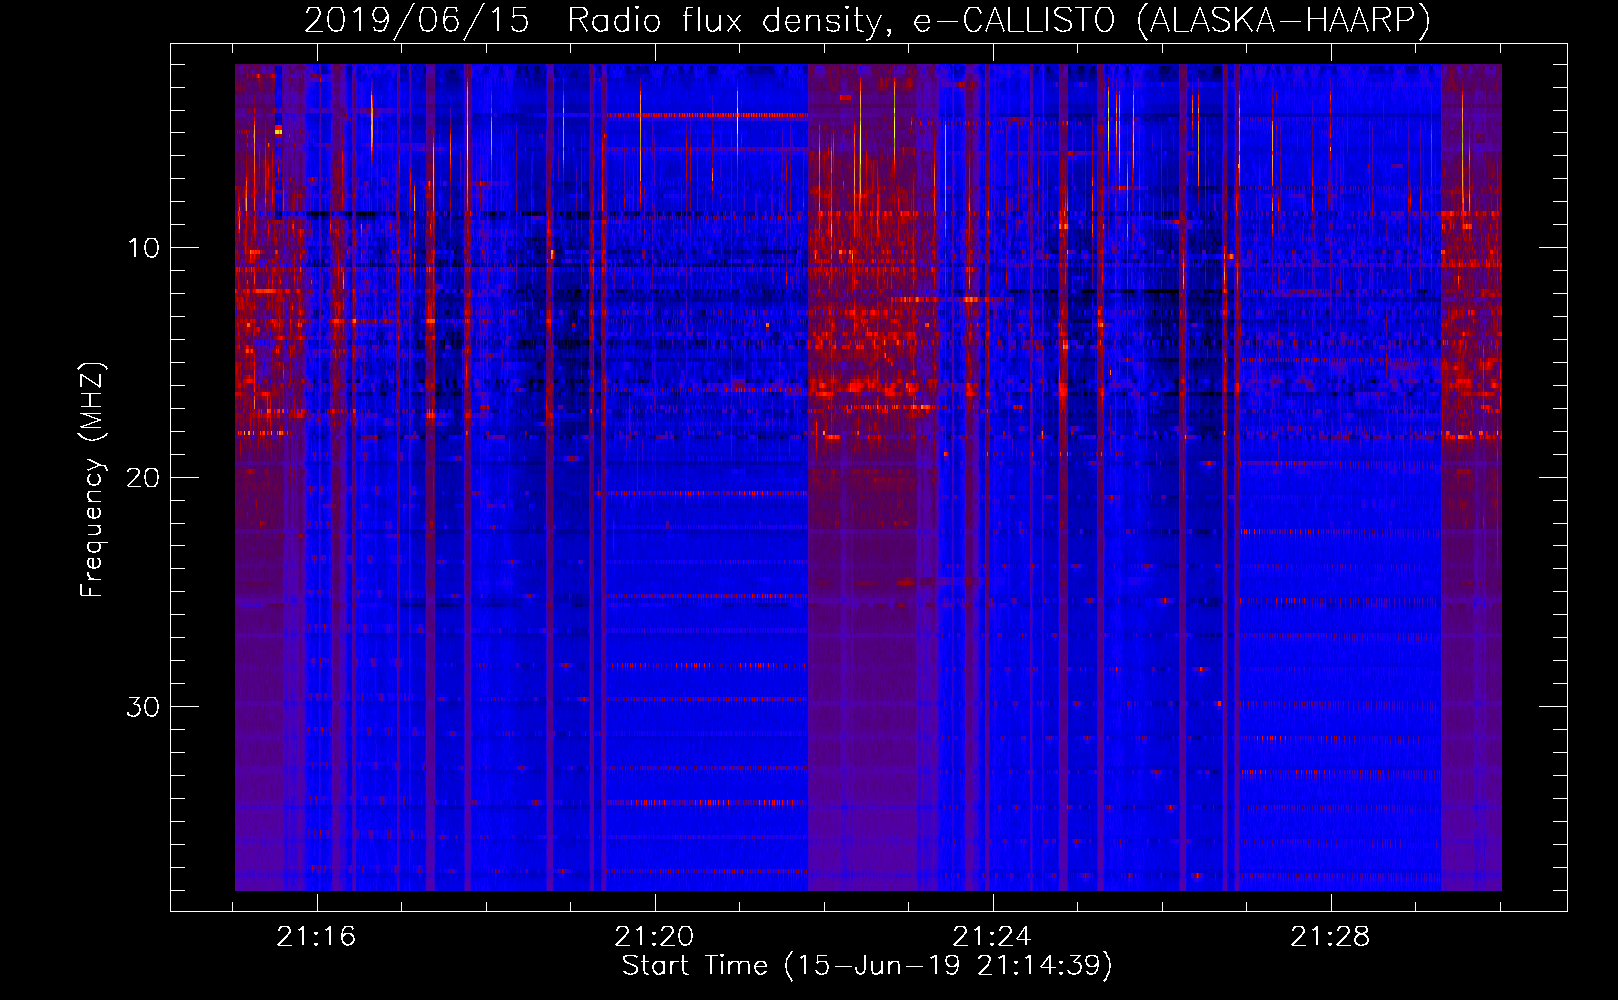1618x1000 pixels.
Task: Click the 30 MHz frequency tick label
Action: 143,706
